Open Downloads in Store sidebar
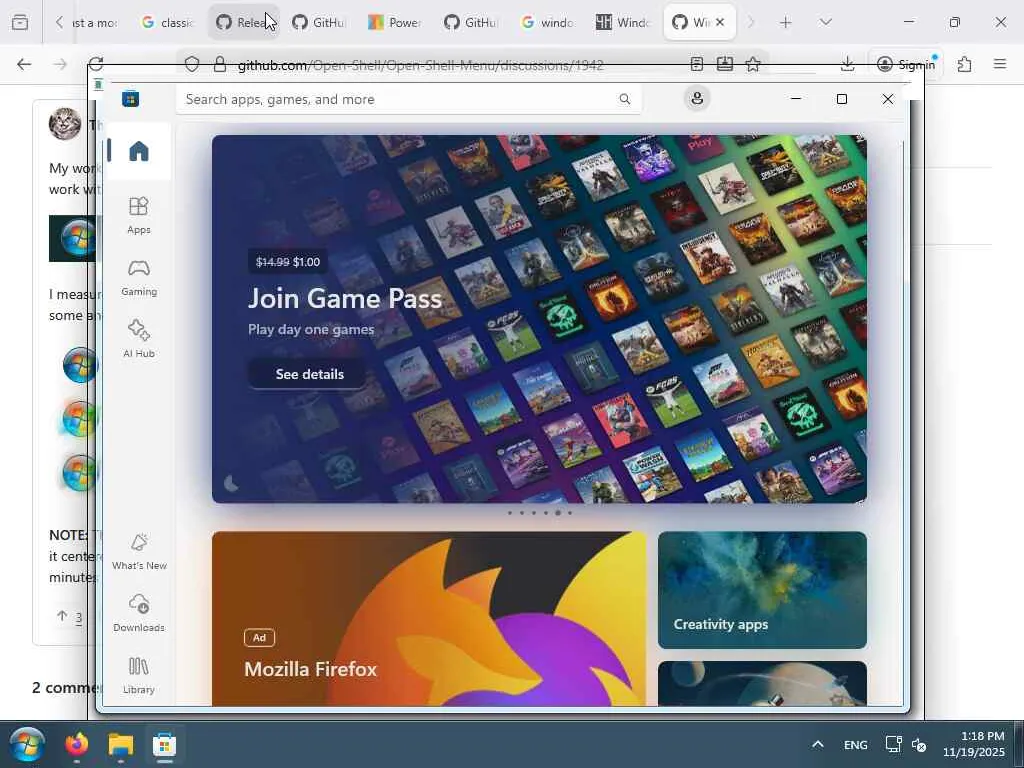Image resolution: width=1024 pixels, height=768 pixels. click(x=139, y=613)
